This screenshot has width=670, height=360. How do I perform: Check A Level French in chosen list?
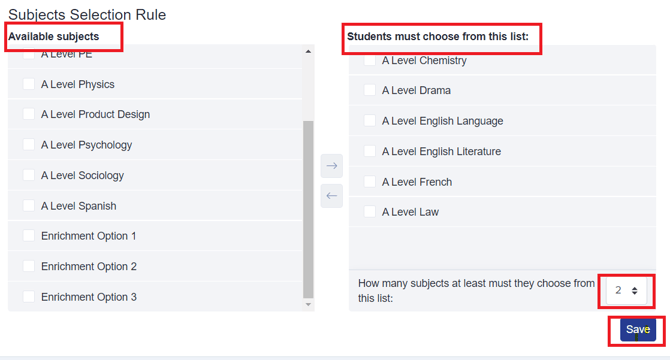370,181
